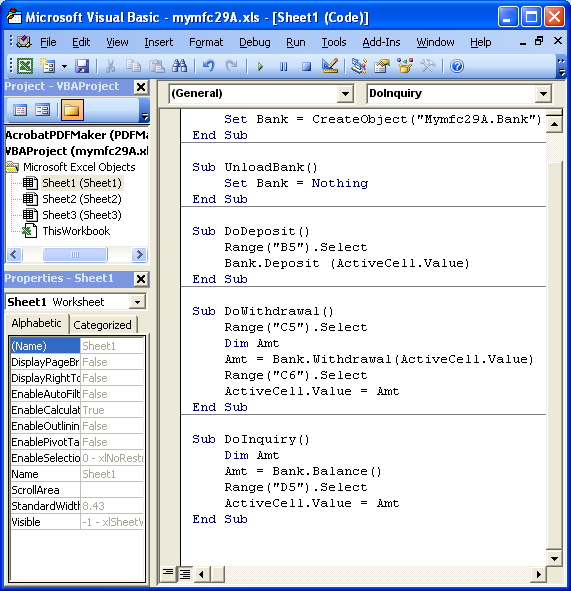Open the Toolbox hammer-and-wrench icon
This screenshot has width=571, height=591.
coord(428,66)
